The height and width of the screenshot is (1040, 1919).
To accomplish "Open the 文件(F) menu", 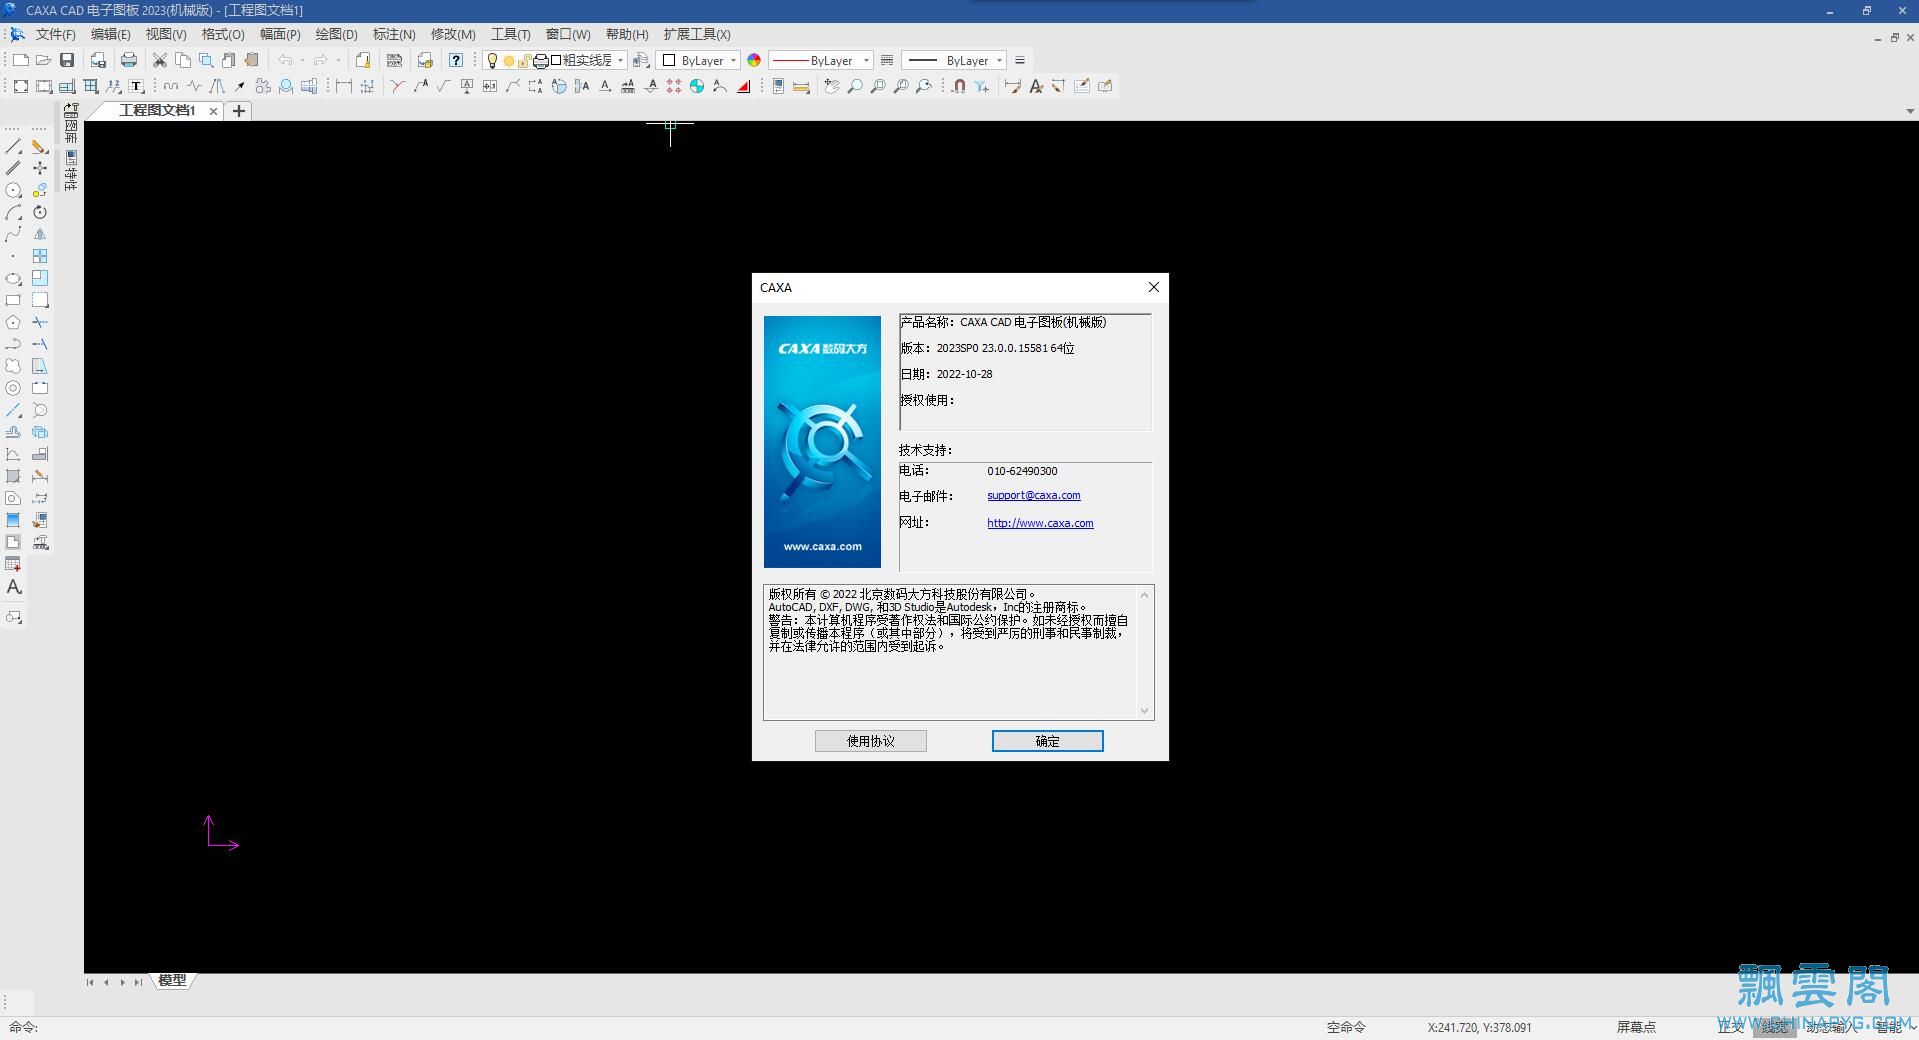I will click(56, 34).
